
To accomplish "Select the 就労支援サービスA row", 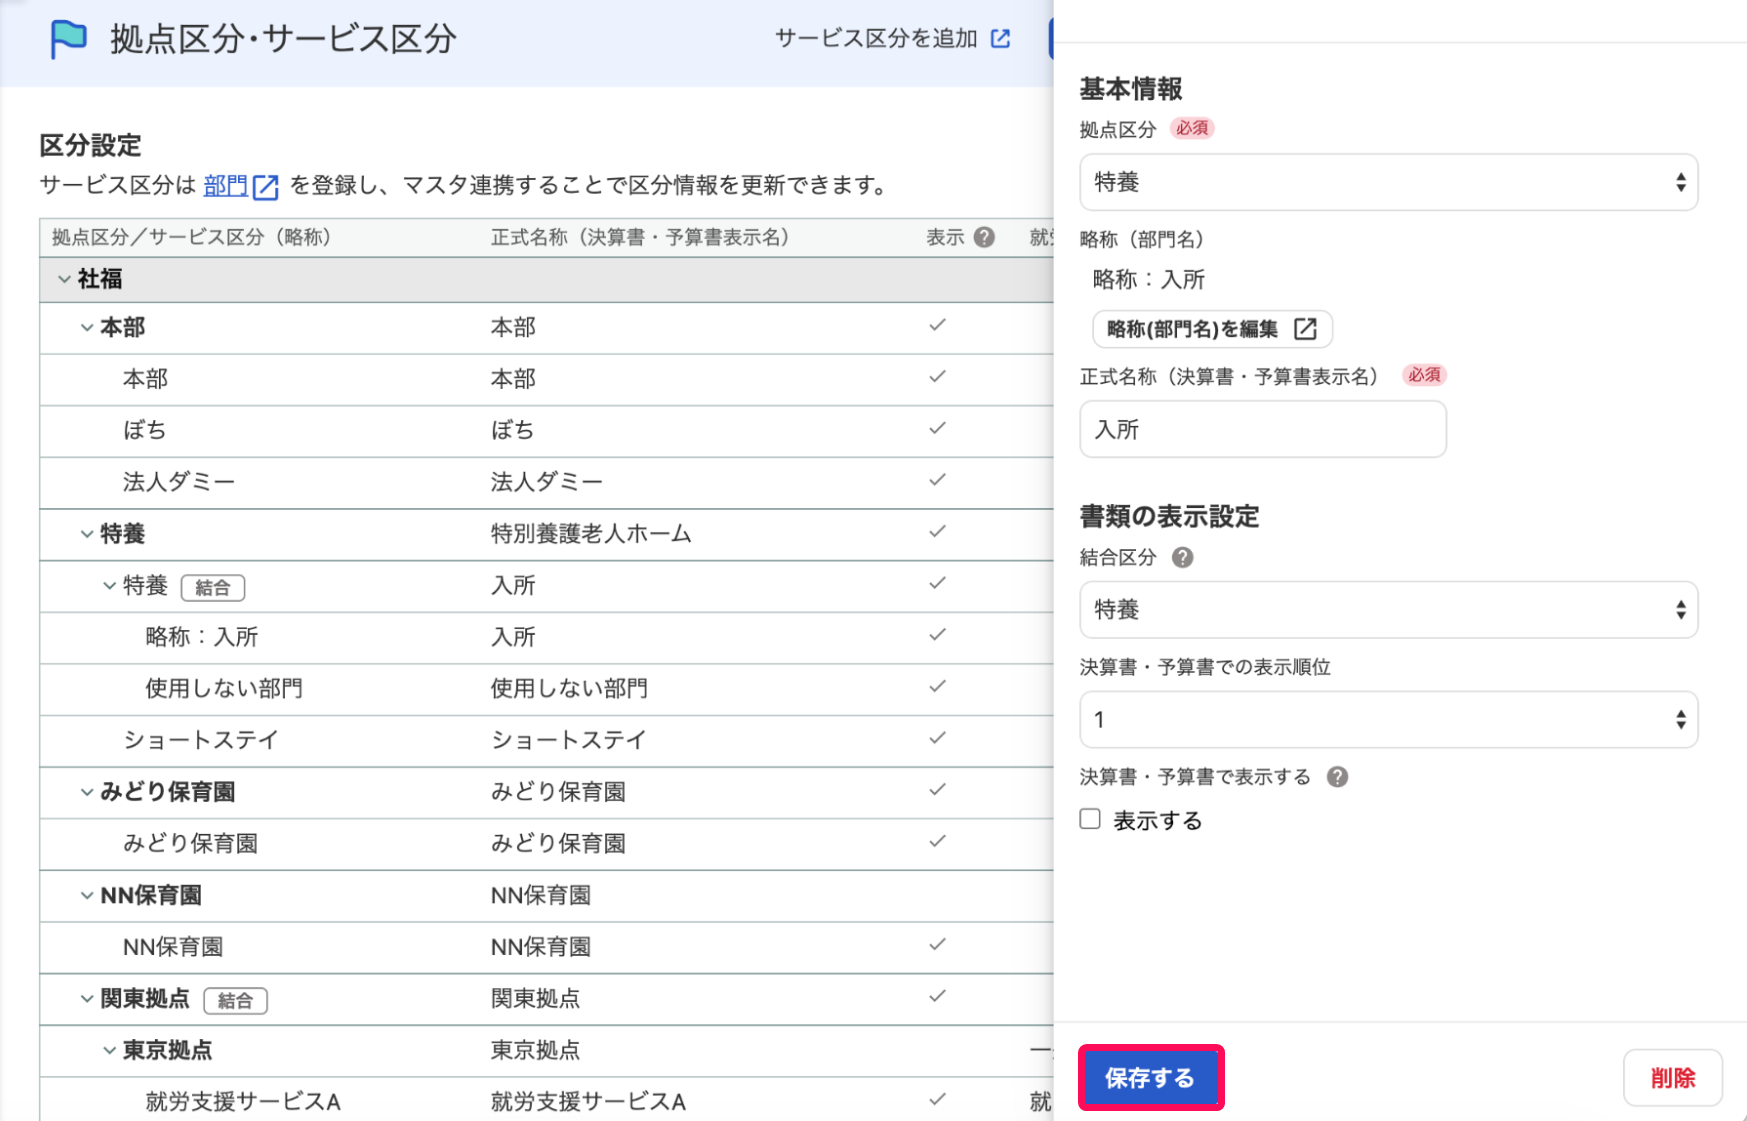I will tap(546, 1099).
